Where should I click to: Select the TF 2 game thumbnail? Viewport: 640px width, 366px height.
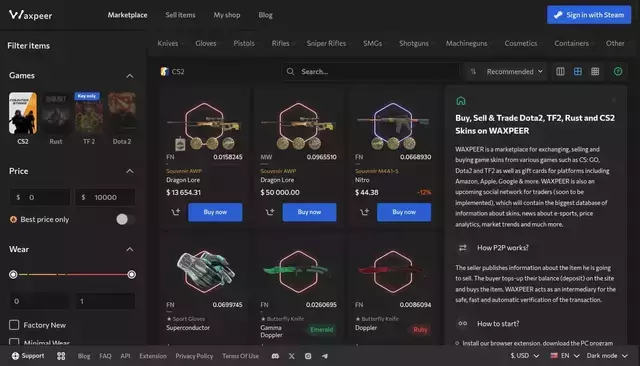click(89, 113)
